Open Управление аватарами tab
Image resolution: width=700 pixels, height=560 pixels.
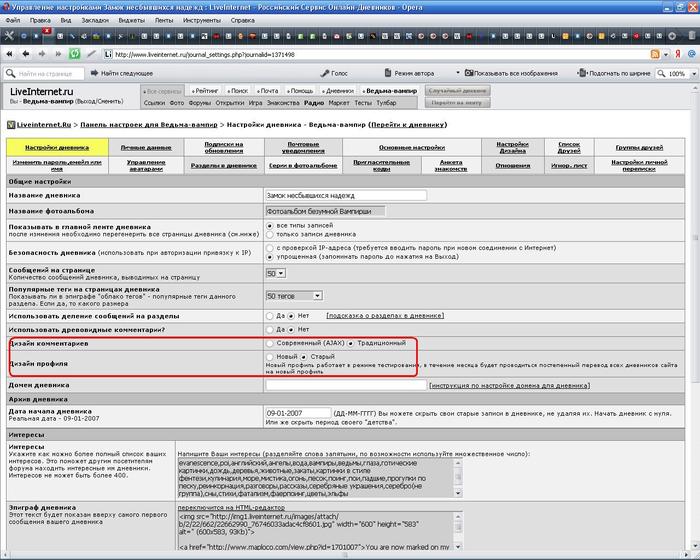click(146, 165)
